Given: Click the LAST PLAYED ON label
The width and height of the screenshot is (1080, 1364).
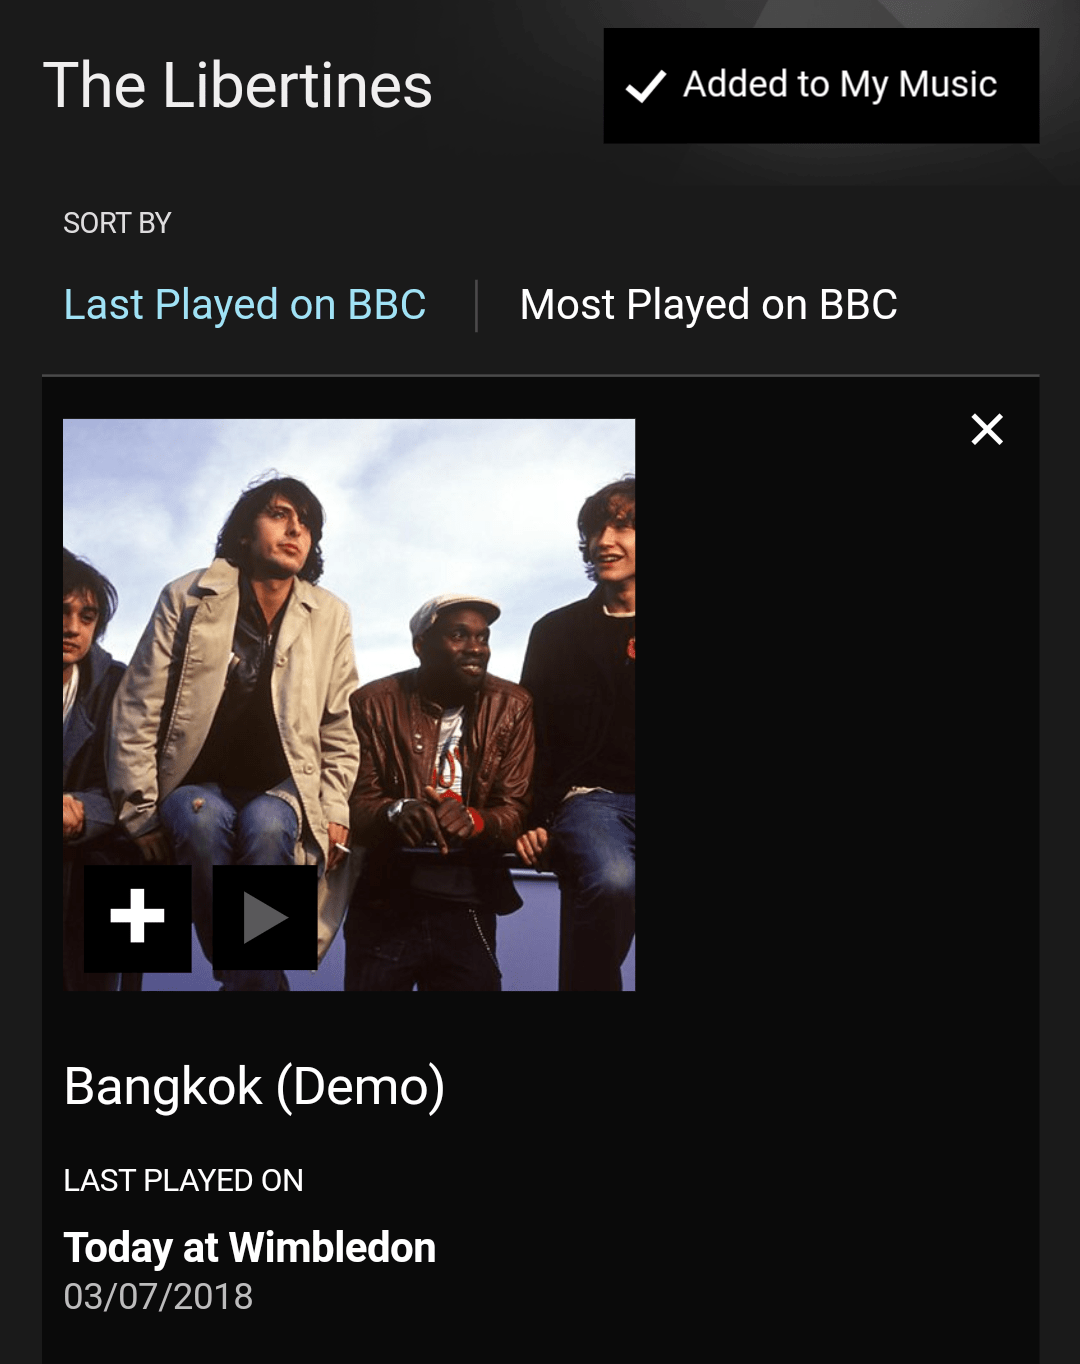Looking at the screenshot, I should point(183,1180).
